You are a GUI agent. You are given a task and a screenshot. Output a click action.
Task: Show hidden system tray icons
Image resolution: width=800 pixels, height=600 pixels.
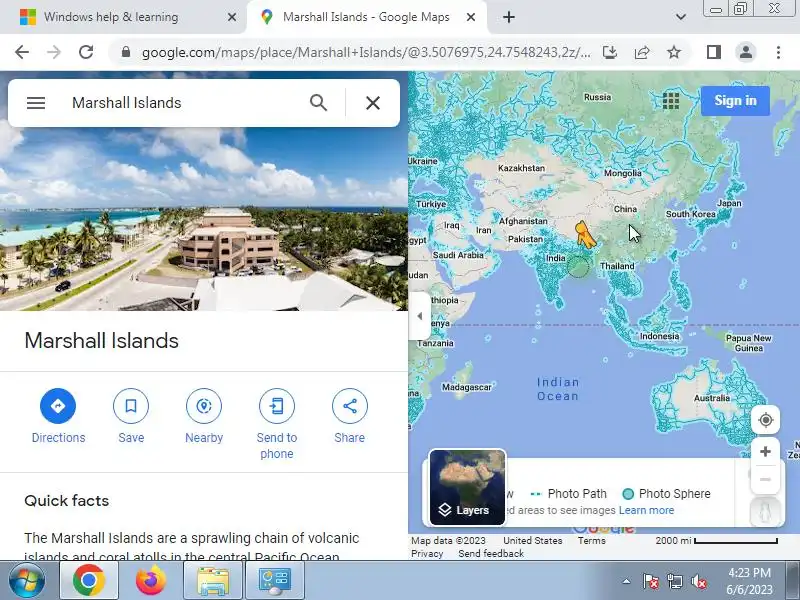[627, 581]
